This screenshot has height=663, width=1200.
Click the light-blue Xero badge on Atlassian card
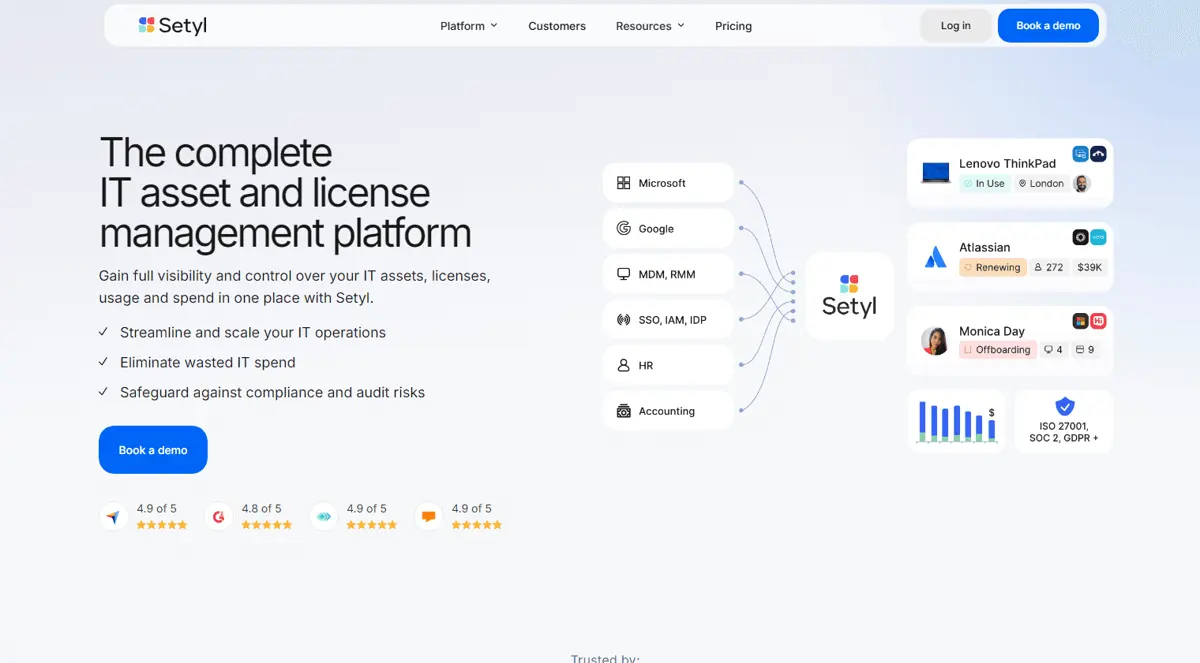pos(1098,237)
